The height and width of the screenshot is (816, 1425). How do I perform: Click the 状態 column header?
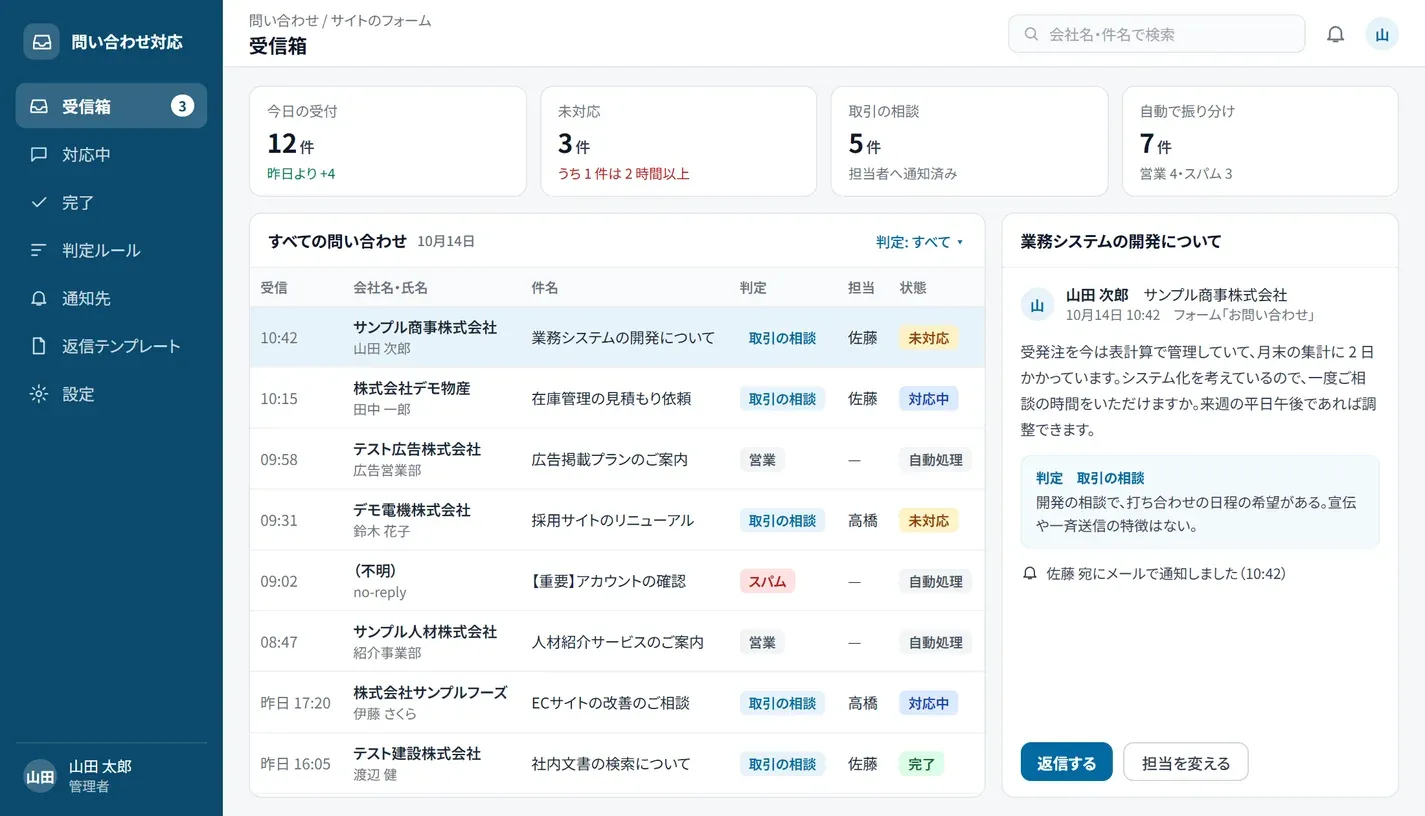pyautogui.click(x=912, y=288)
